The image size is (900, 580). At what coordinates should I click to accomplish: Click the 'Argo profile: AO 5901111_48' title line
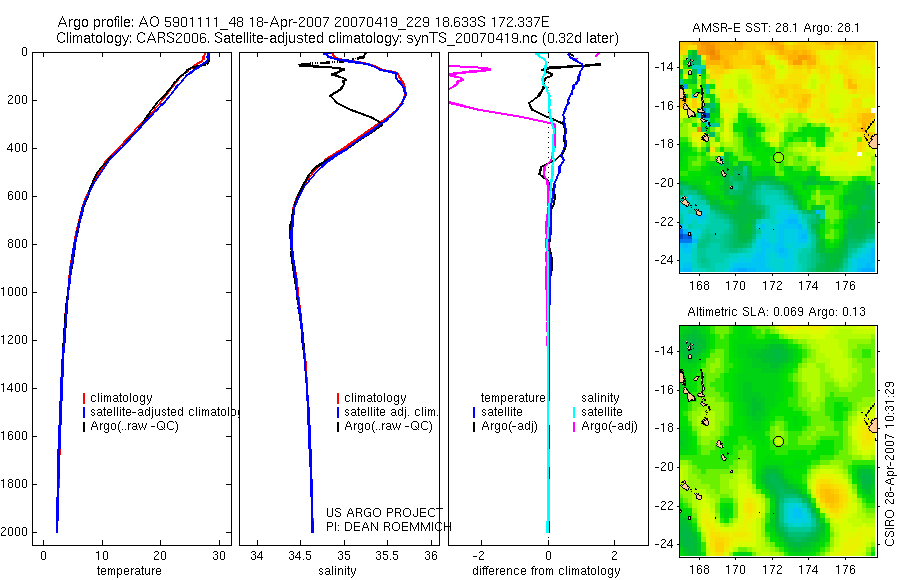point(303,22)
